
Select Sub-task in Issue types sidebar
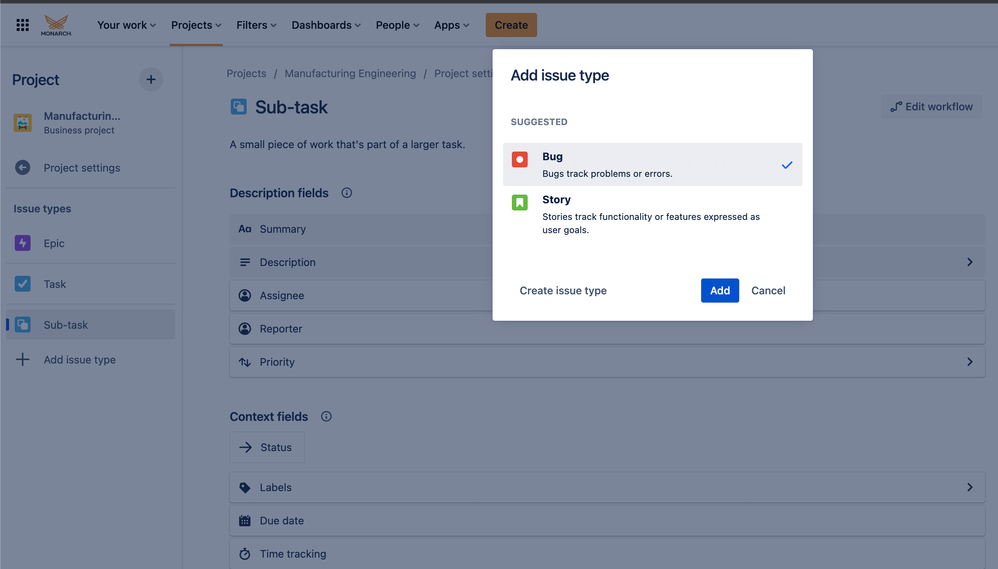90,325
